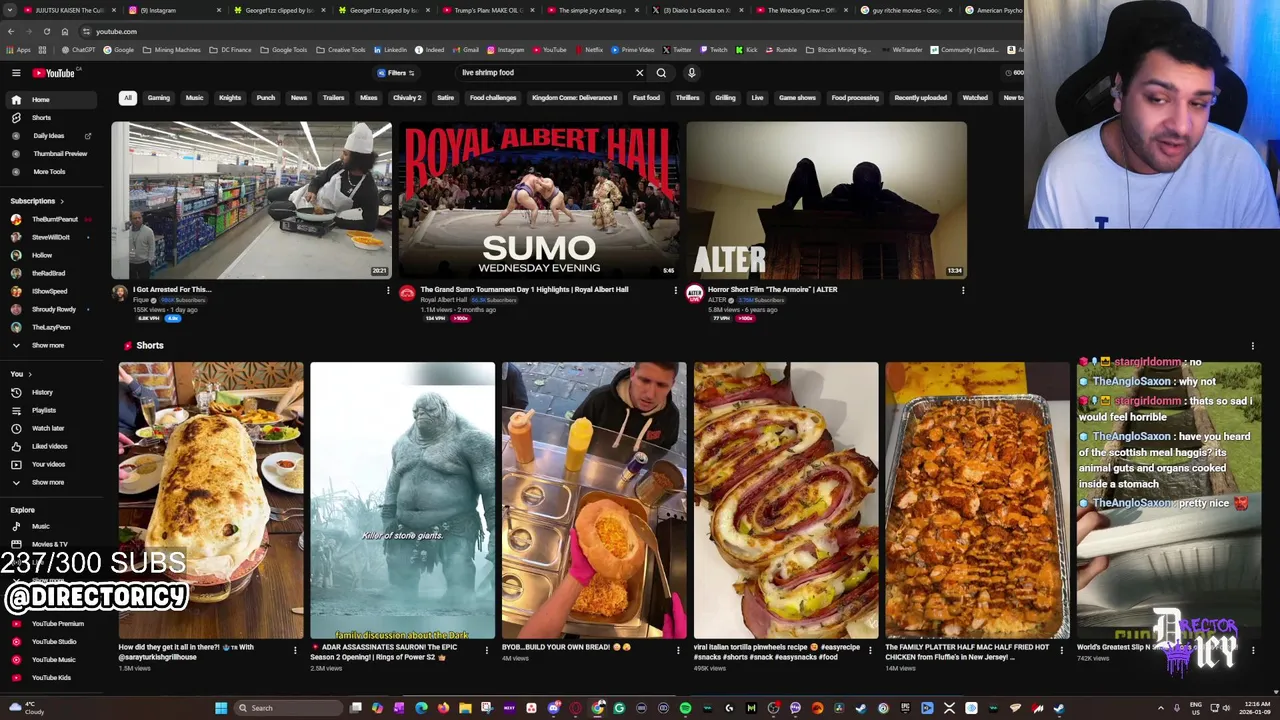The image size is (1280, 720).
Task: Open the Shorts section three-dot menu
Action: [1252, 346]
